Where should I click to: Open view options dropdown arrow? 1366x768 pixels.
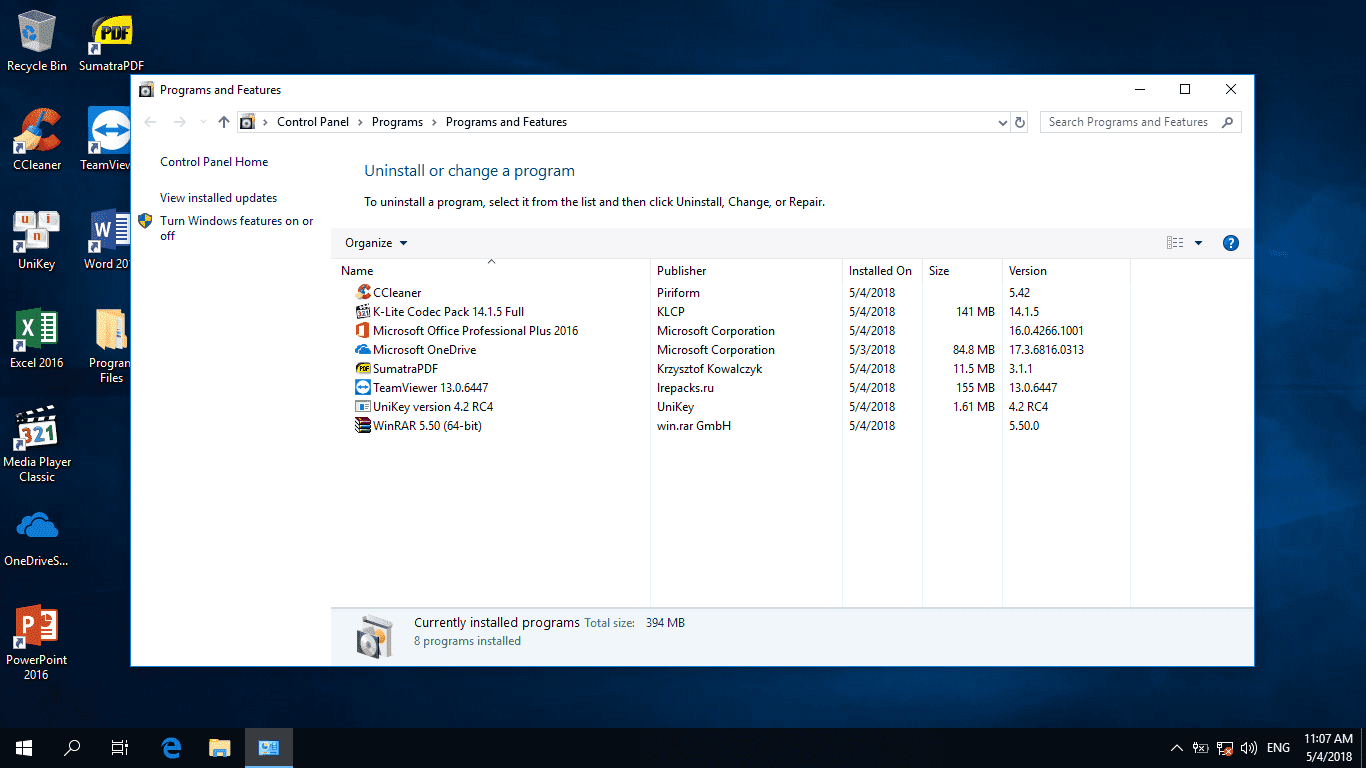pyautogui.click(x=1198, y=243)
